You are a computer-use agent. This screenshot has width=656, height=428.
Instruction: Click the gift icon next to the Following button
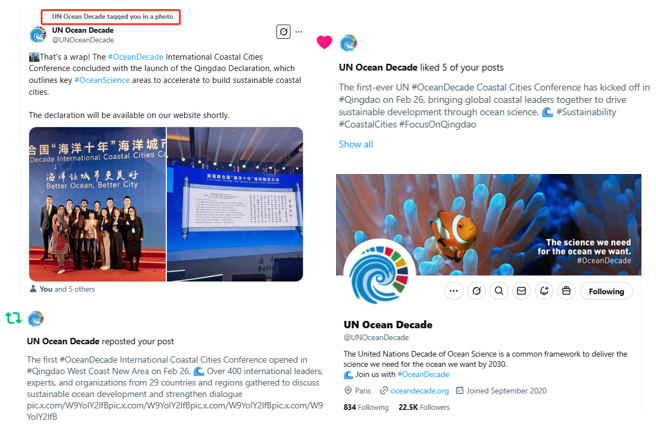[x=566, y=291]
